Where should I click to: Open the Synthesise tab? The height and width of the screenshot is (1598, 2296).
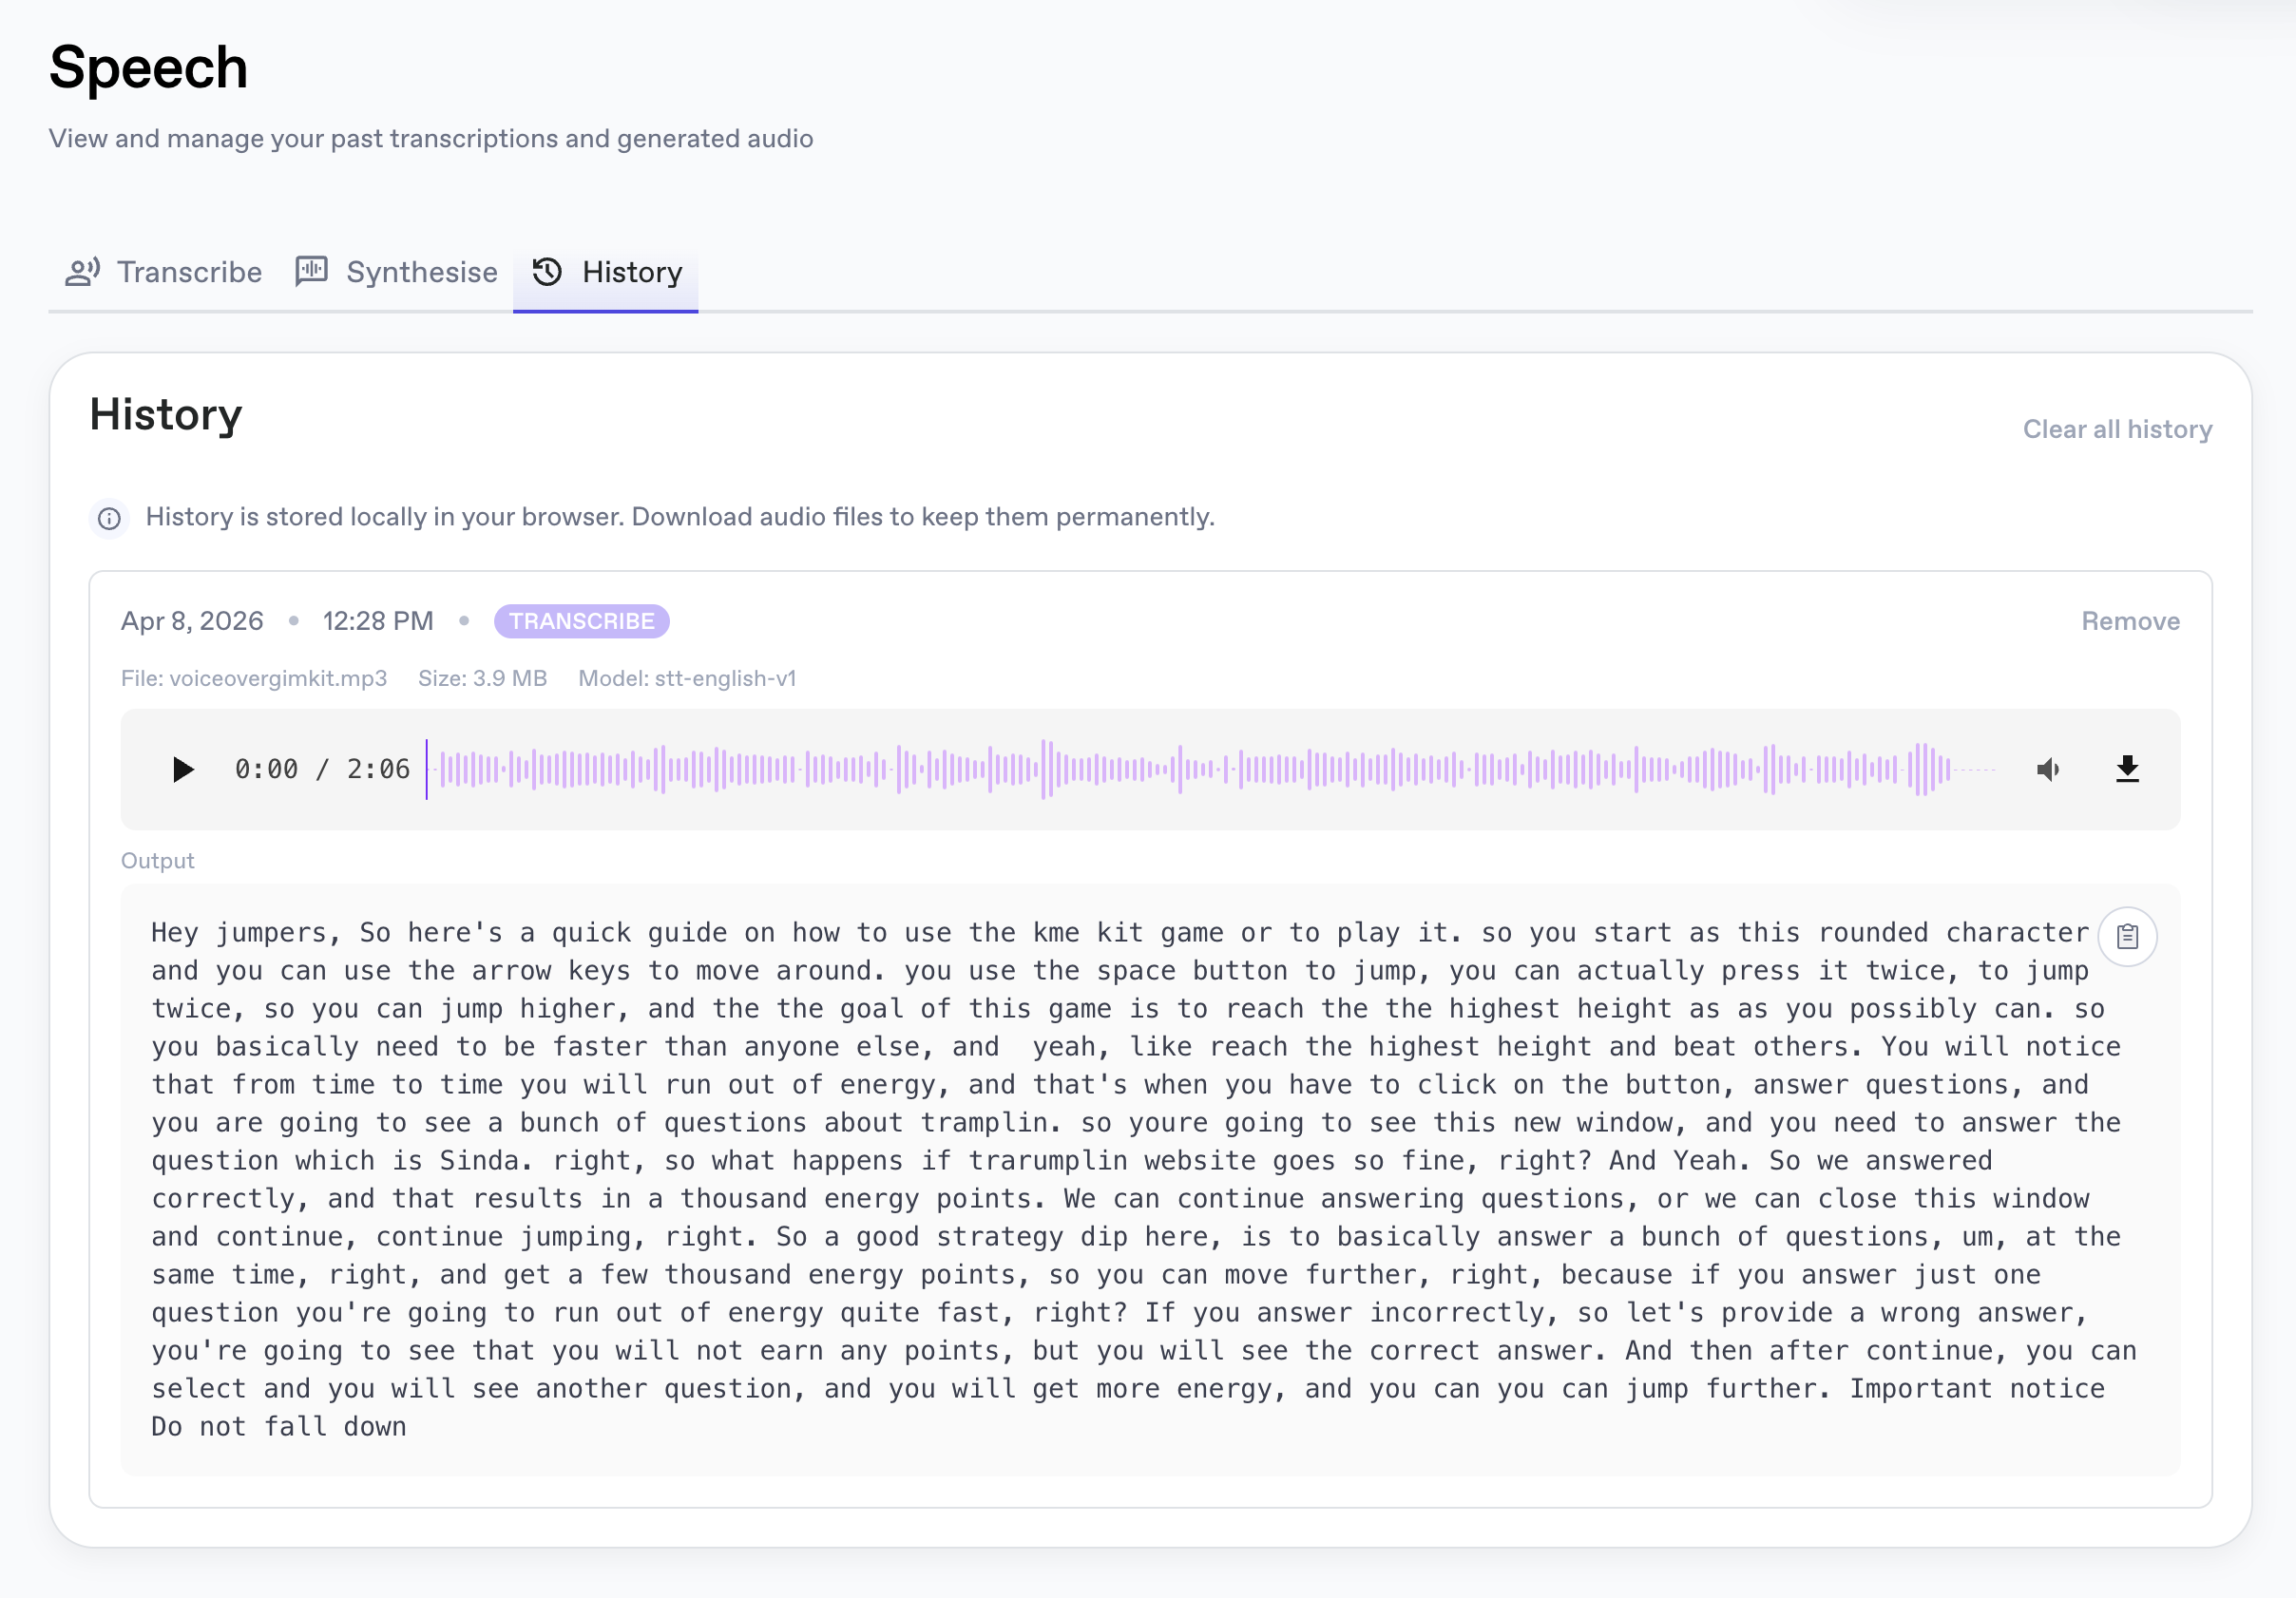(x=396, y=272)
